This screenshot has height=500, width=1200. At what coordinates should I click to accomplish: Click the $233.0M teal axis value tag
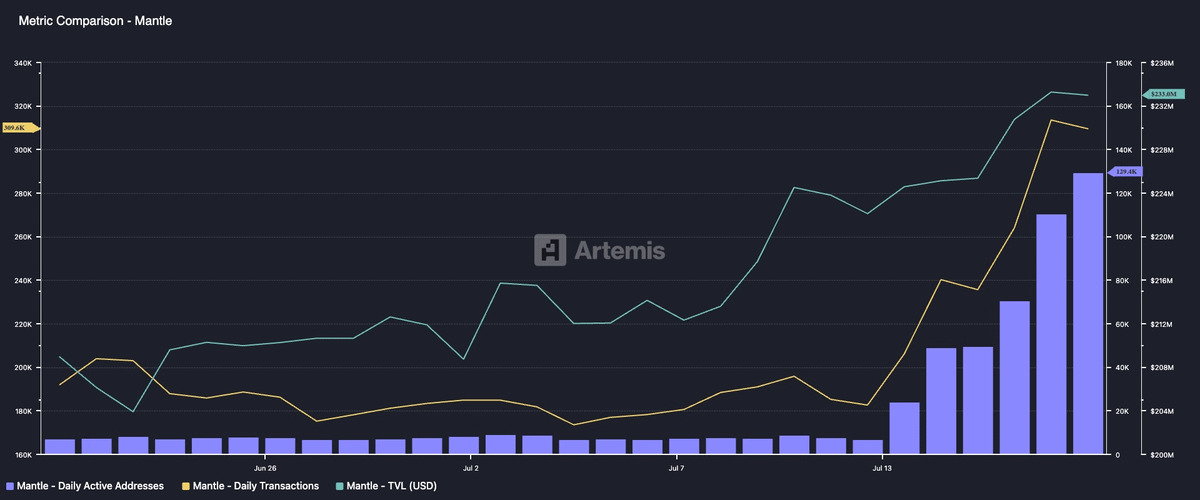coord(1162,93)
